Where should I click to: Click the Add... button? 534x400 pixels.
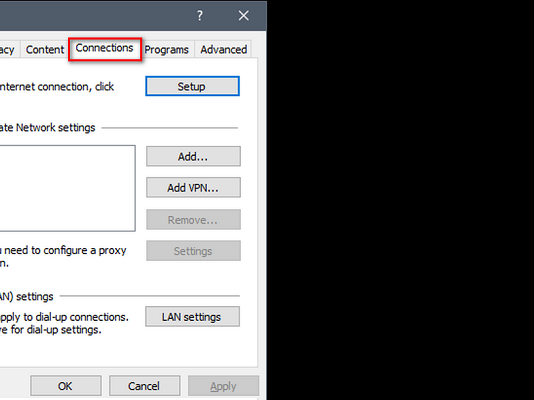(x=193, y=156)
